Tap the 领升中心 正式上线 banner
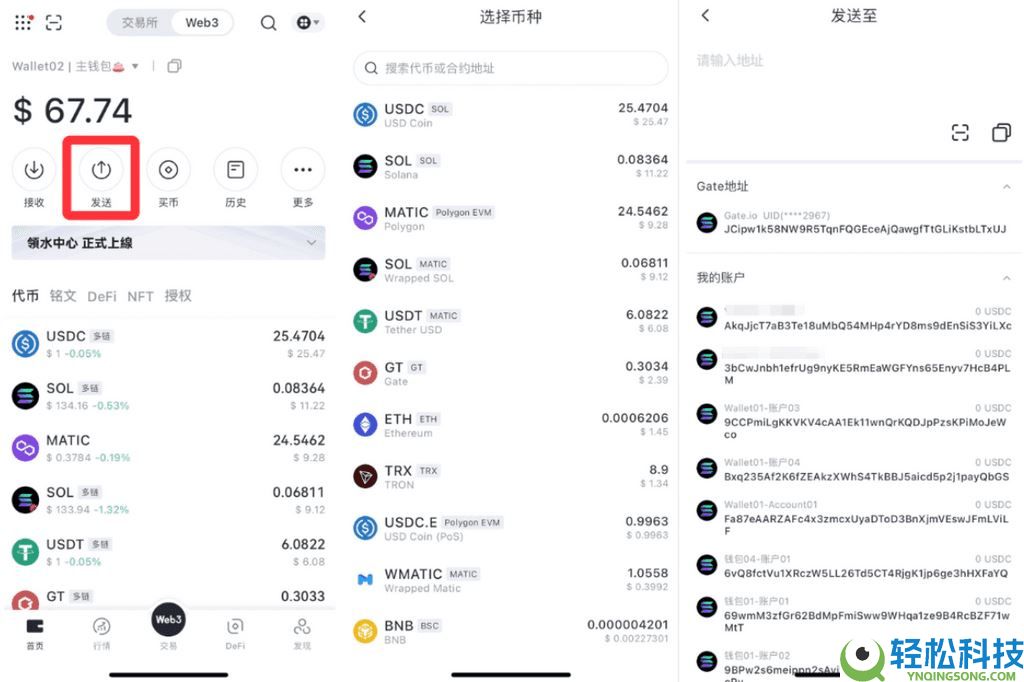This screenshot has height=682, width=1024. click(x=167, y=242)
